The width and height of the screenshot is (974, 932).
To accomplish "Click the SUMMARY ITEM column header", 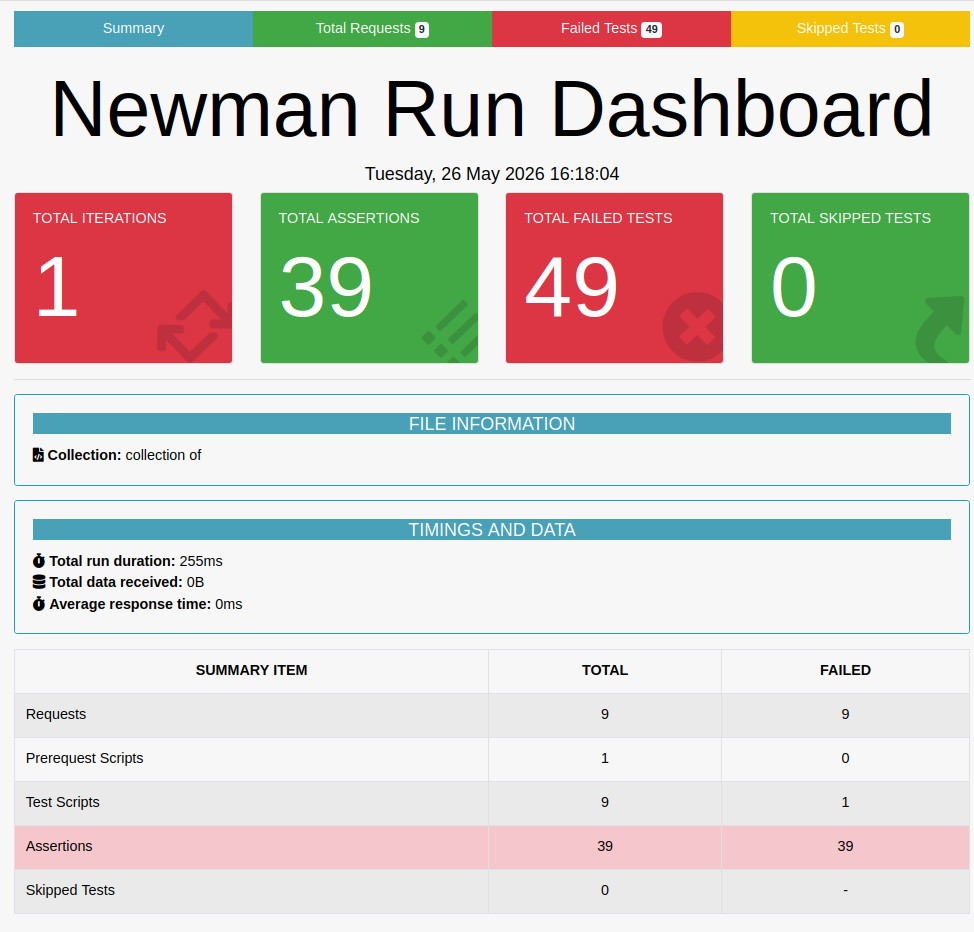I will click(x=252, y=670).
